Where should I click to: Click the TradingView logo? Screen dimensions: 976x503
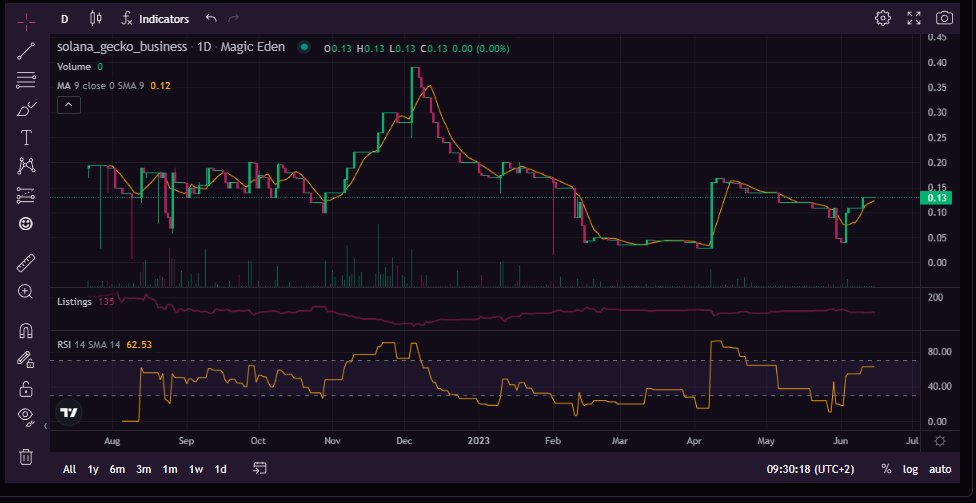(69, 412)
